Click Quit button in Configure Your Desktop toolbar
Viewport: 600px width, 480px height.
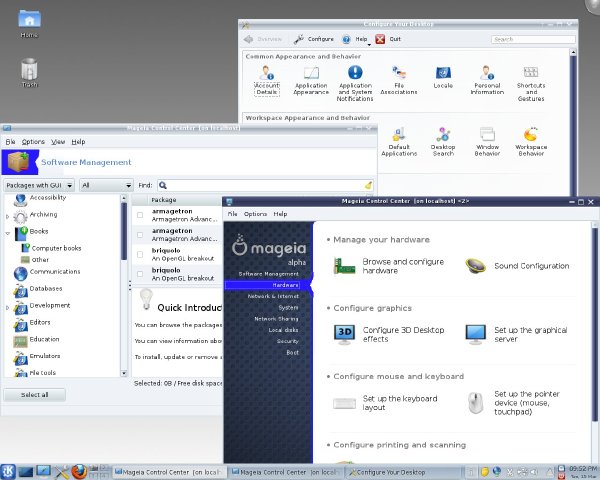[388, 39]
